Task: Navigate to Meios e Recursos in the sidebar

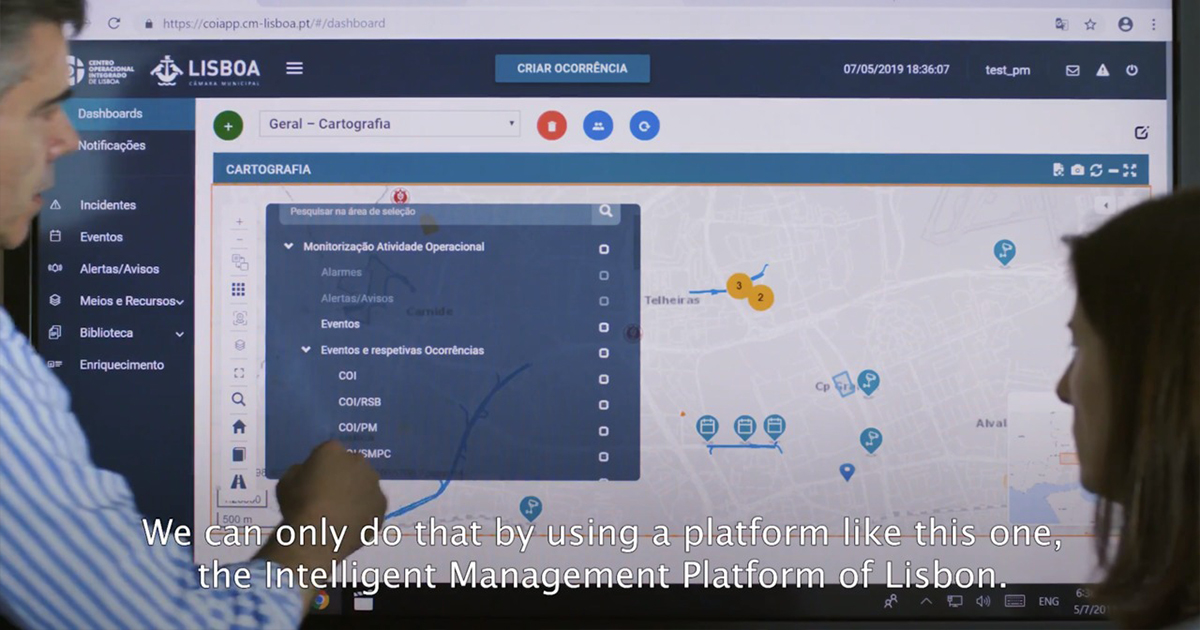Action: pos(127,300)
